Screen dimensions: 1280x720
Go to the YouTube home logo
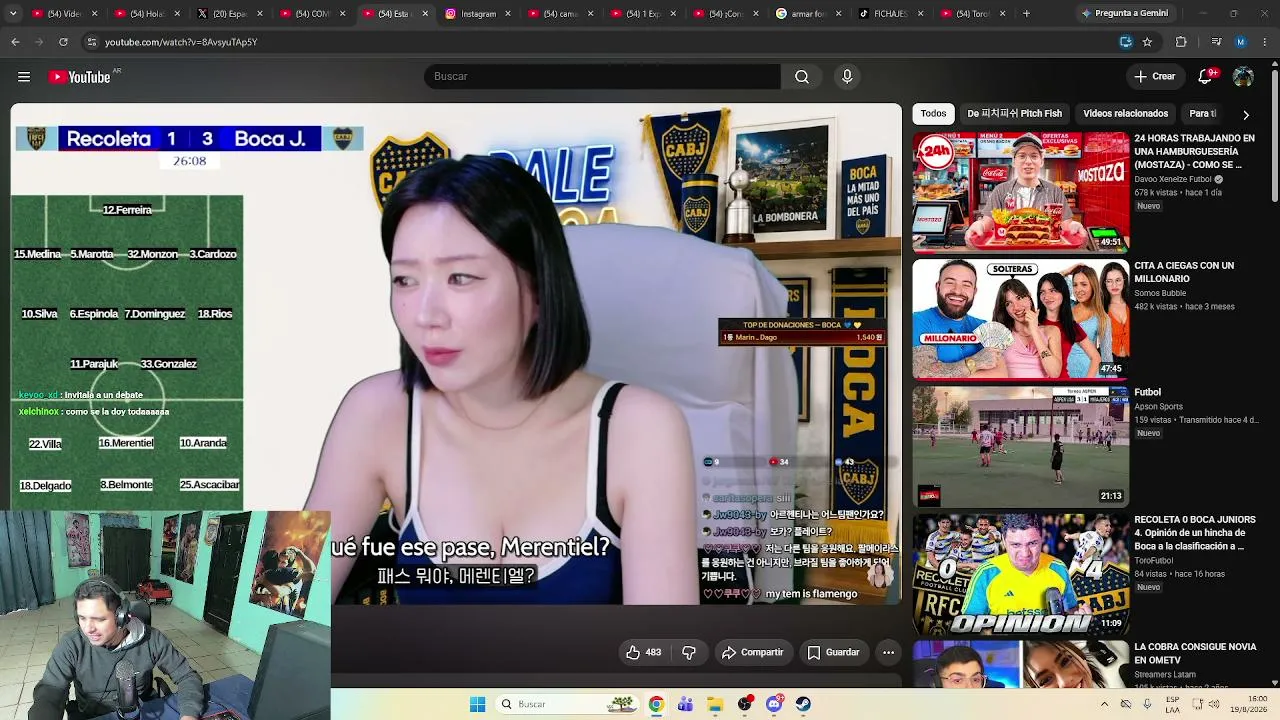pos(79,77)
